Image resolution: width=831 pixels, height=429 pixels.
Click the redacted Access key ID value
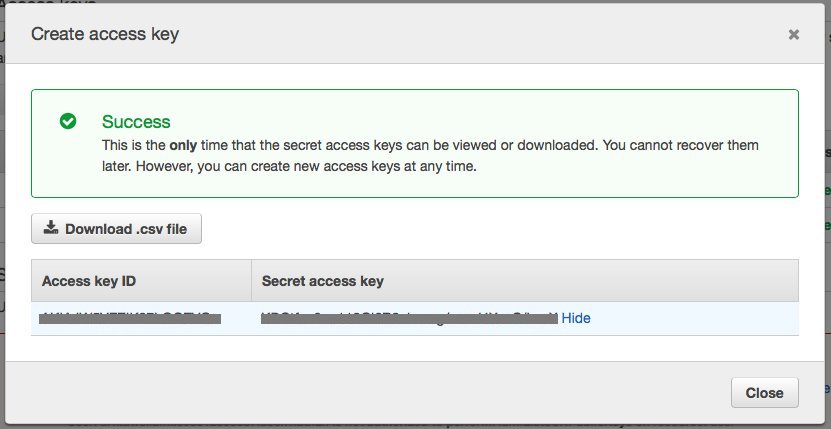point(130,318)
